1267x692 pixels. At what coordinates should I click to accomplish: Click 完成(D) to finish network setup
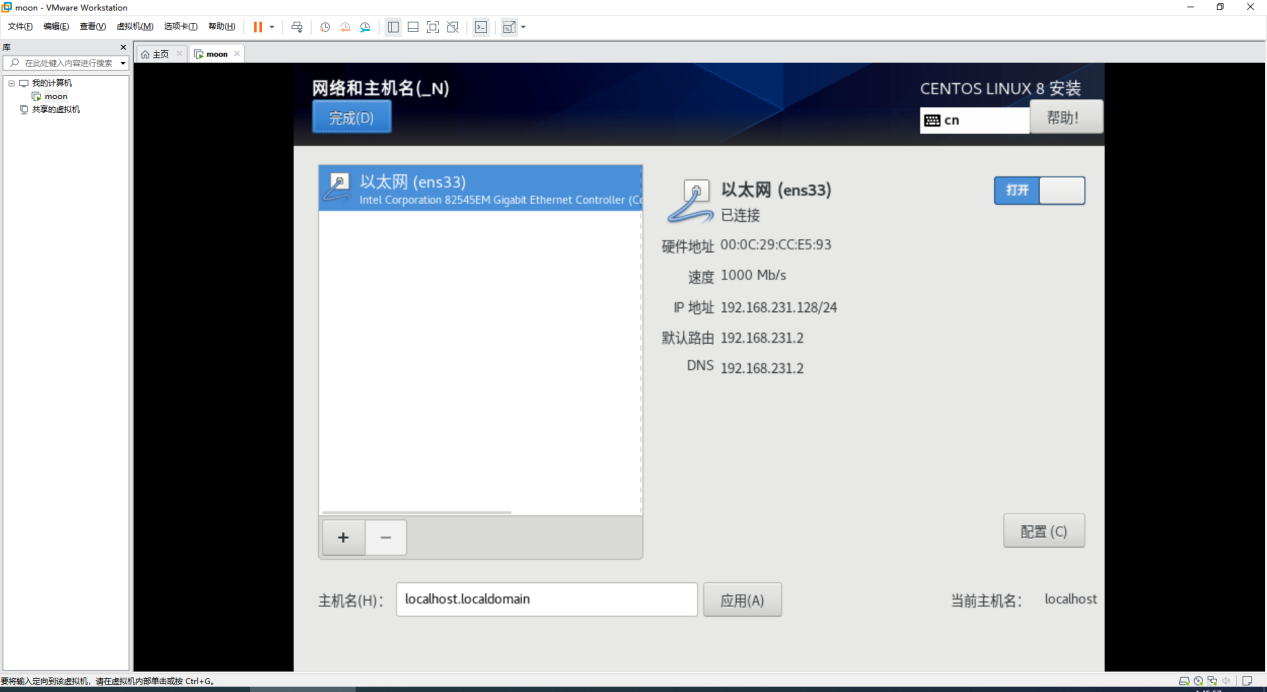click(x=351, y=117)
